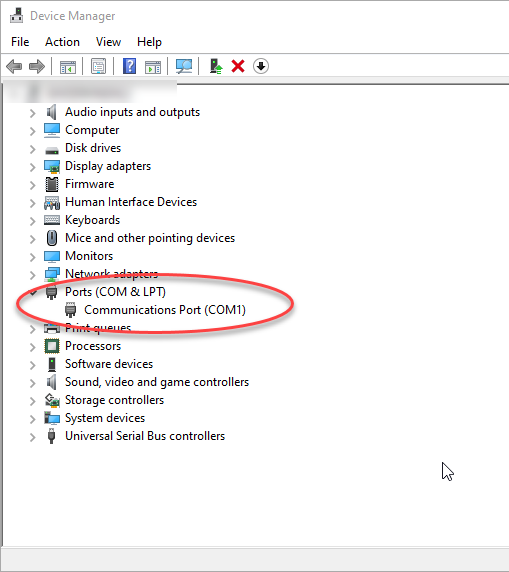Click the down-arrow disable device icon
The height and width of the screenshot is (572, 509).
(x=261, y=66)
